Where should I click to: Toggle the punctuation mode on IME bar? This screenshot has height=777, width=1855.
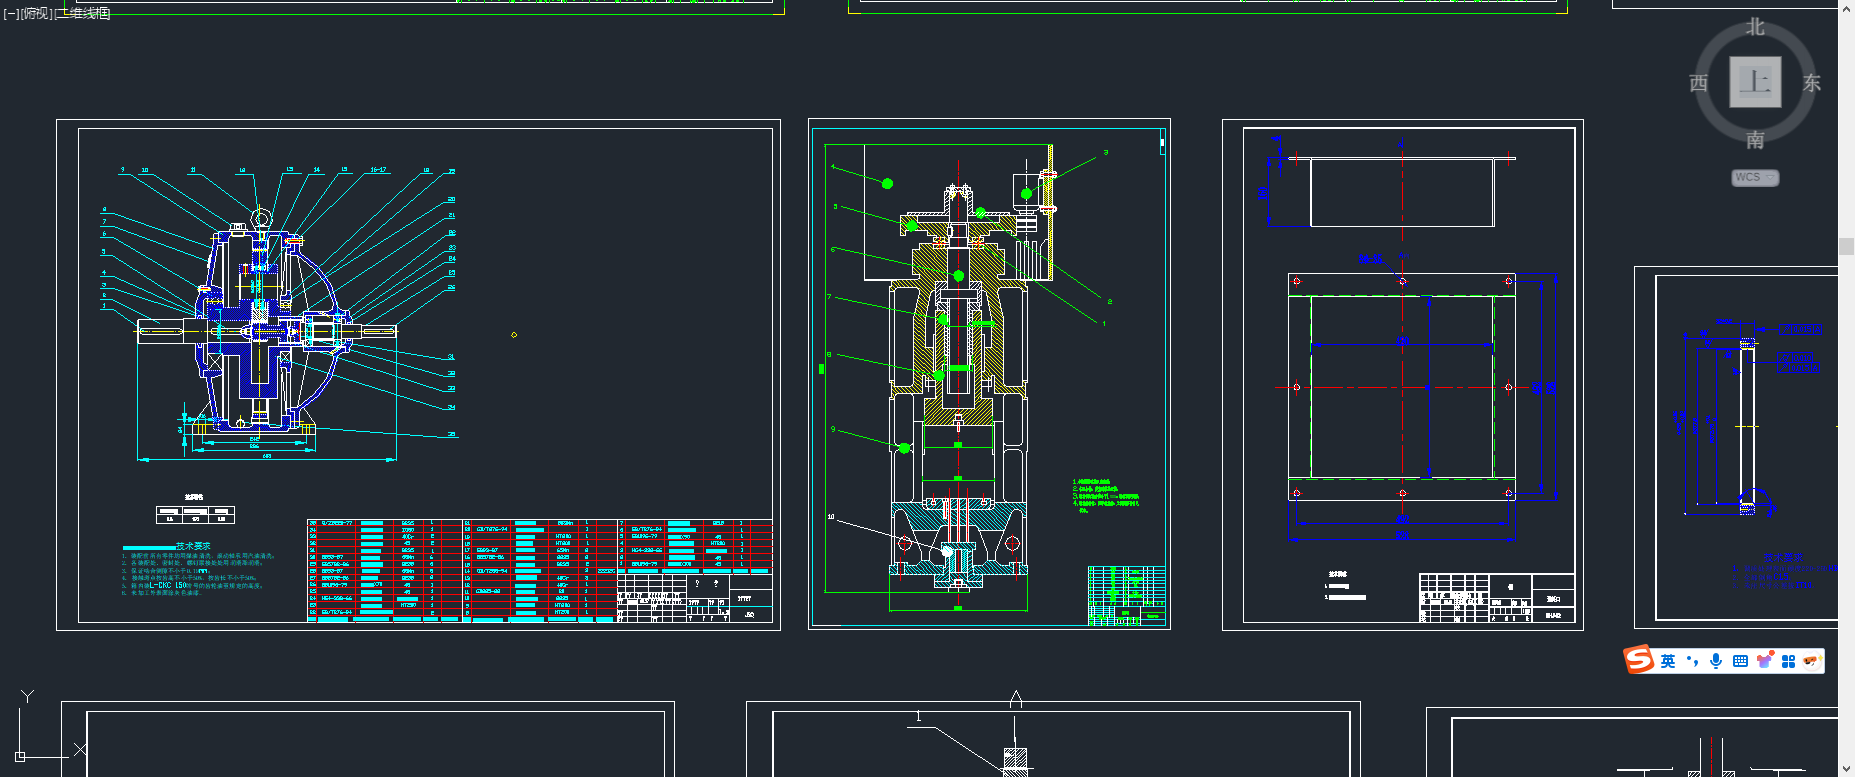pos(1692,661)
